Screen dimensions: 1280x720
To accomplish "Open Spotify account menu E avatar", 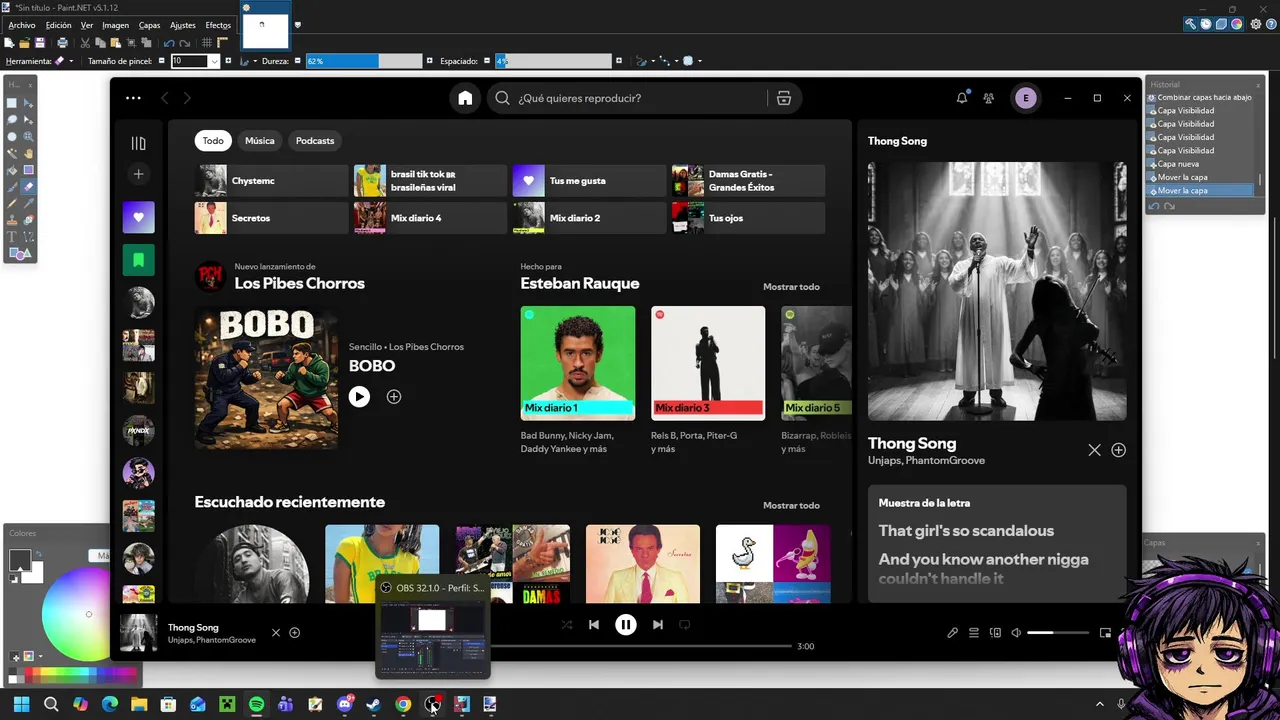I will (x=1025, y=98).
